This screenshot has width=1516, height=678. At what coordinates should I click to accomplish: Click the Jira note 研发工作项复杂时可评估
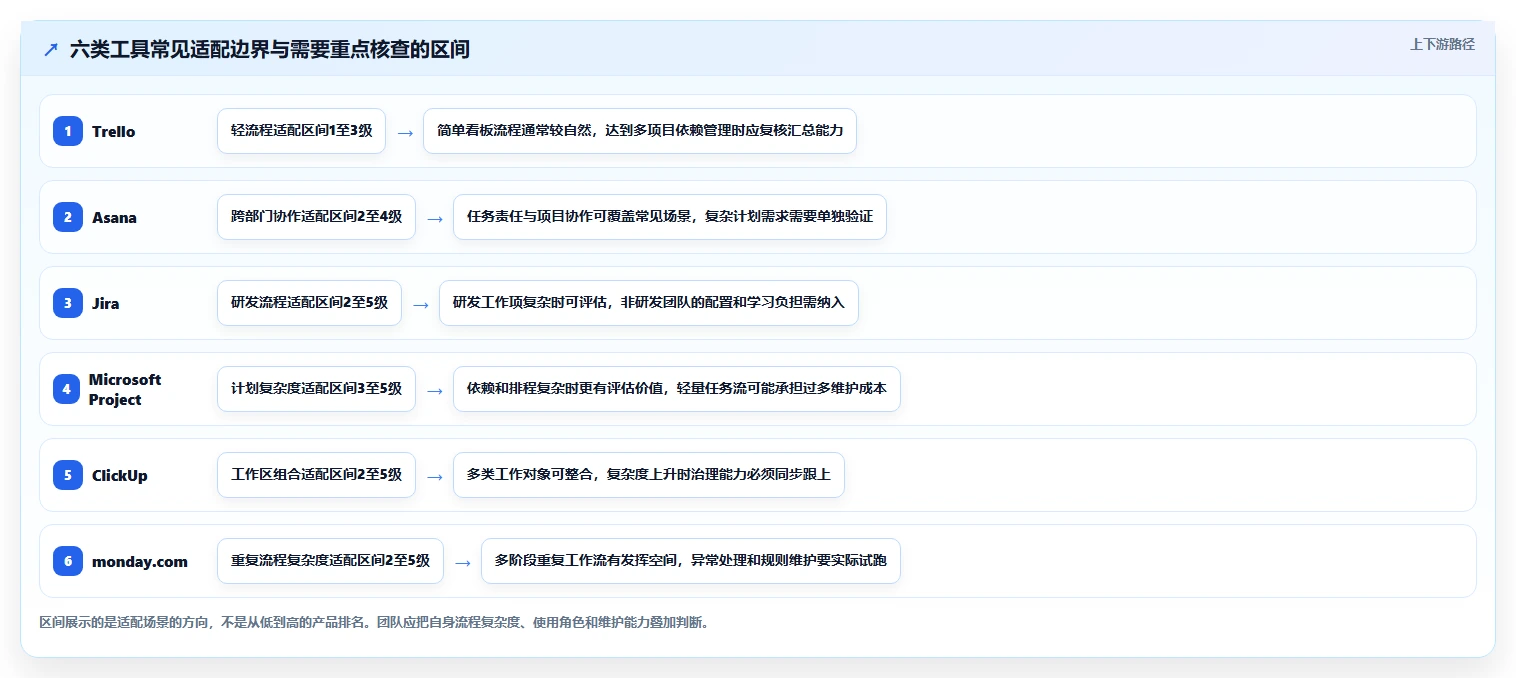coord(649,303)
